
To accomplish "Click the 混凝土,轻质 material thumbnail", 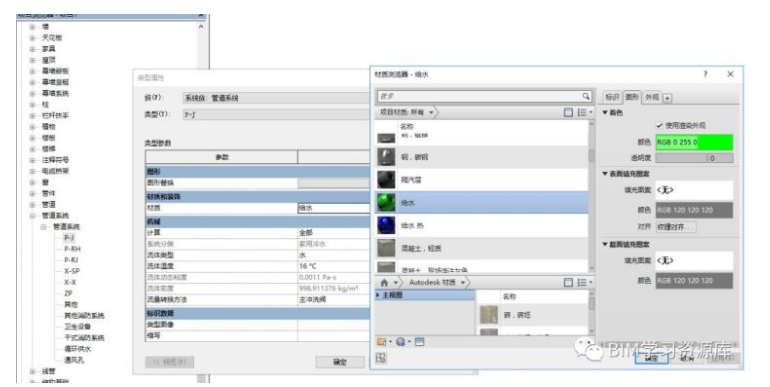I will pos(386,249).
